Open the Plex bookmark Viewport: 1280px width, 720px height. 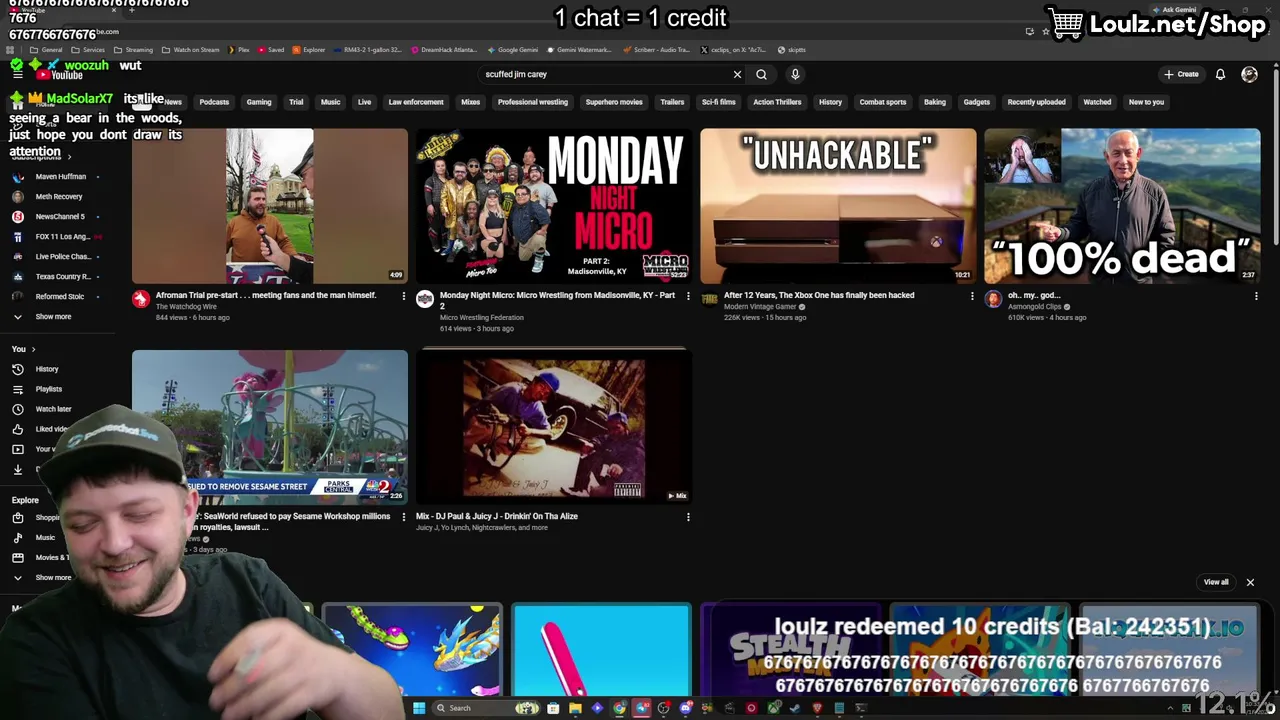pos(237,50)
